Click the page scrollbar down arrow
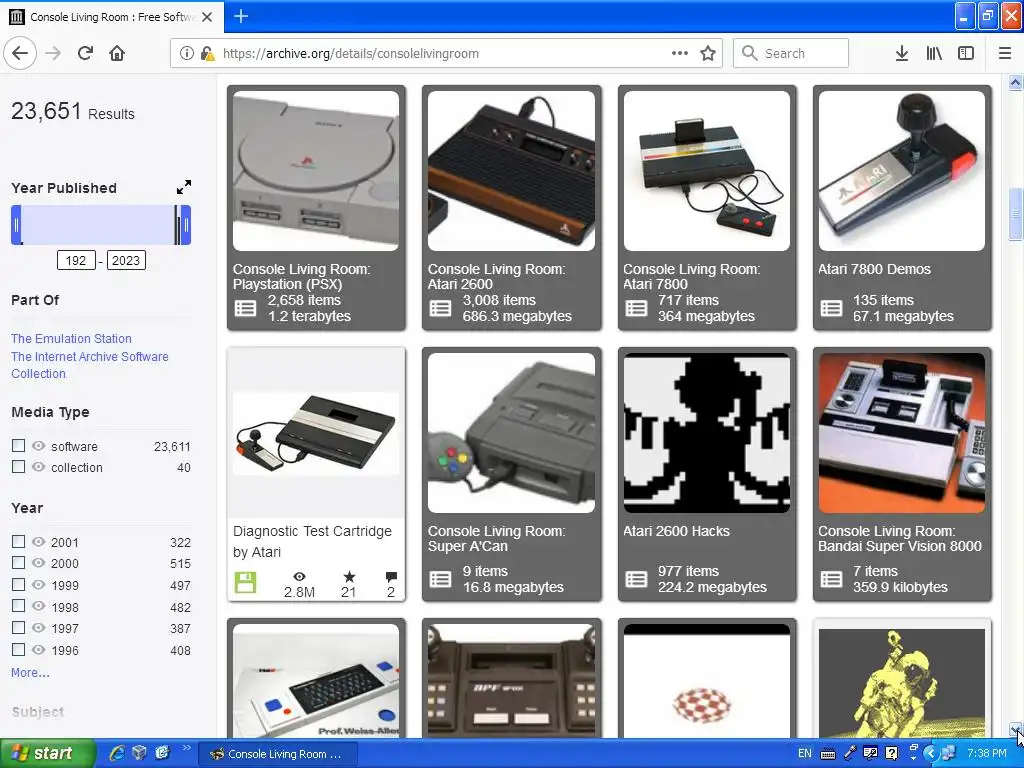The height and width of the screenshot is (768, 1024). pyautogui.click(x=1015, y=730)
